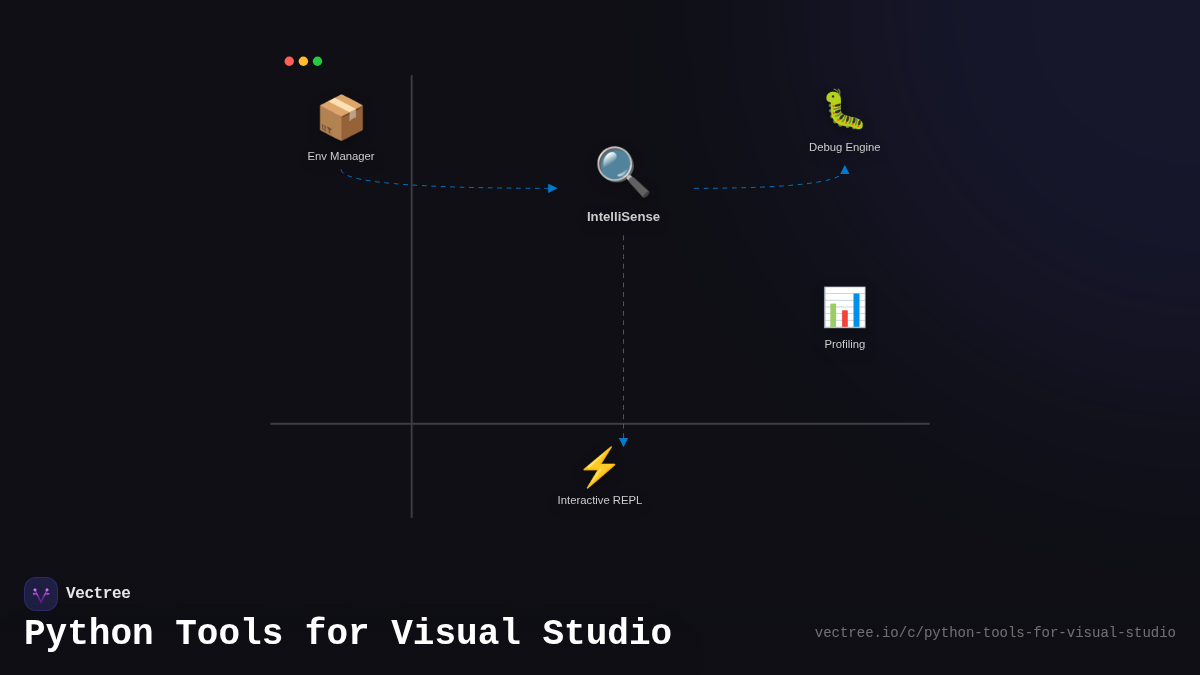Screen dimensions: 1200x675
Task: Toggle the Env Manager label
Action: pyautogui.click(x=340, y=156)
